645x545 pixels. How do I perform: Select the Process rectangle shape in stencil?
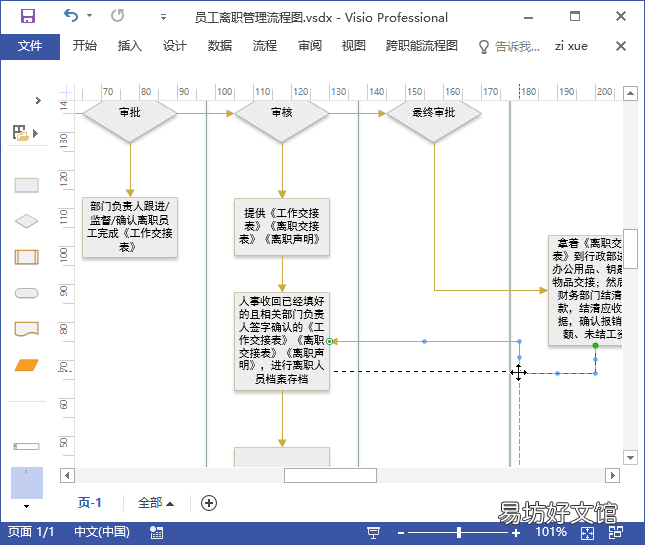[x=27, y=185]
